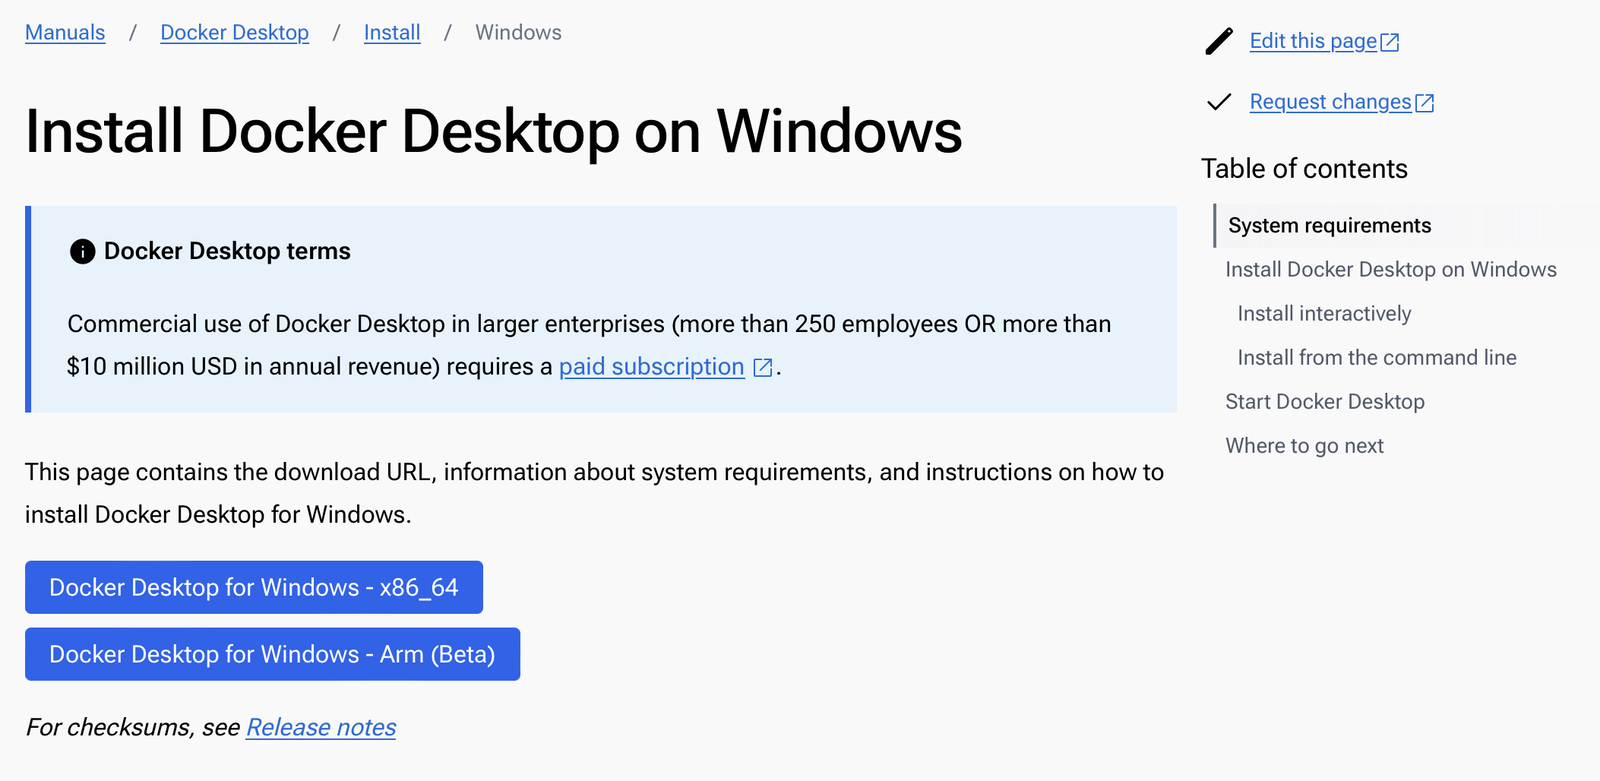This screenshot has height=781, width=1600.
Task: Go to Install interactively in contents
Action: click(1324, 313)
